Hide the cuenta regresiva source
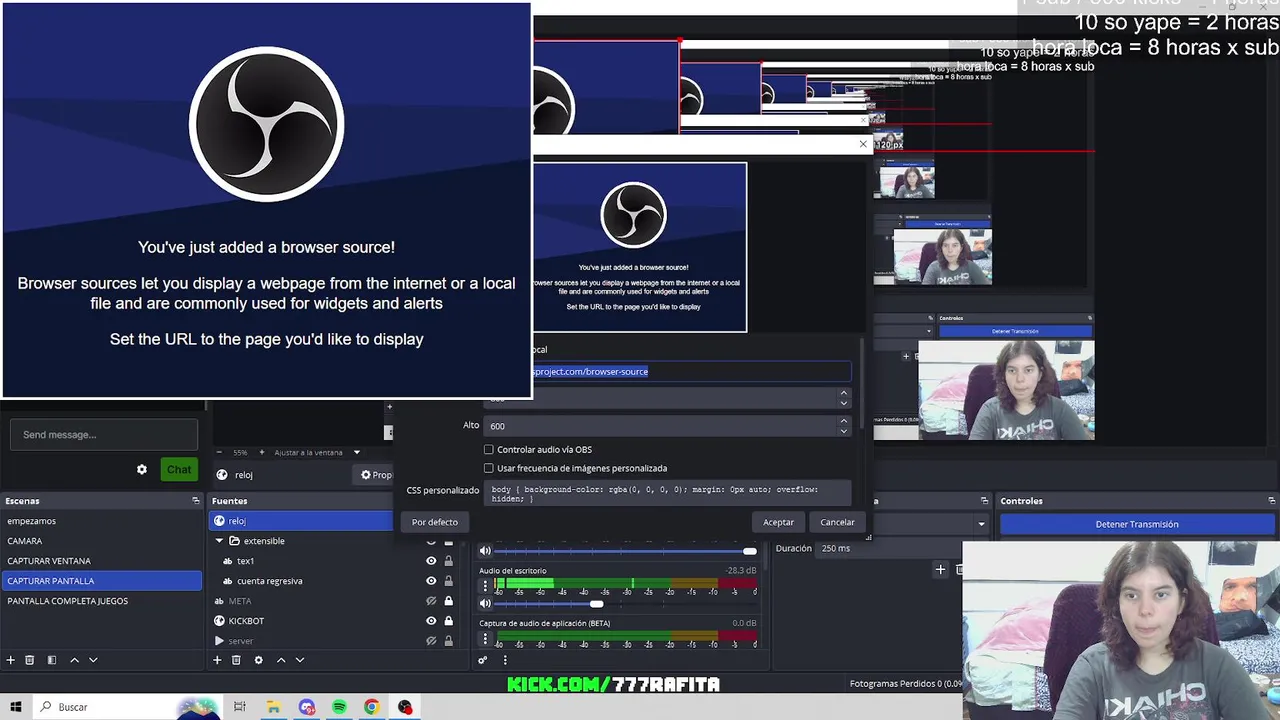This screenshot has height=720, width=1280. [x=431, y=581]
